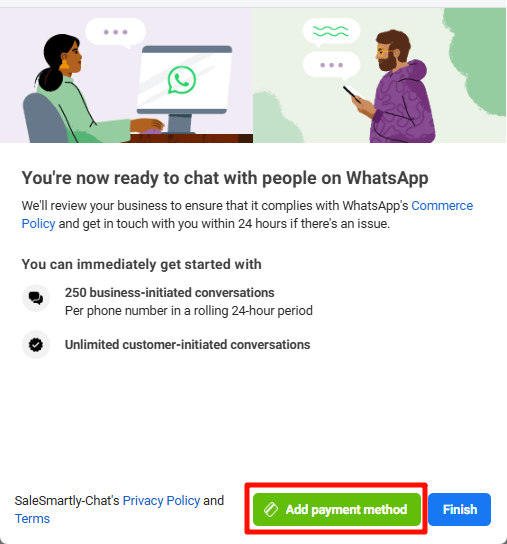Click the "Per phone number in a rolling 24-hour period" line
The height and width of the screenshot is (544, 507).
click(x=189, y=311)
